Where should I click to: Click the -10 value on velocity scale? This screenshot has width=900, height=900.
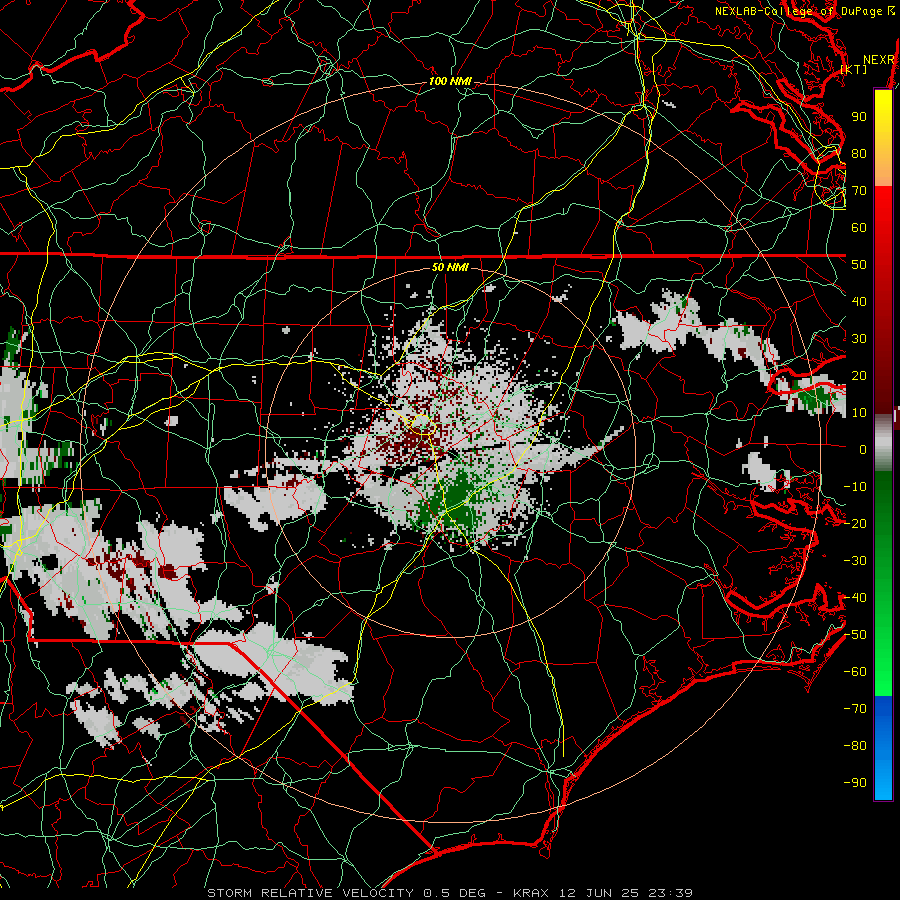click(x=855, y=487)
